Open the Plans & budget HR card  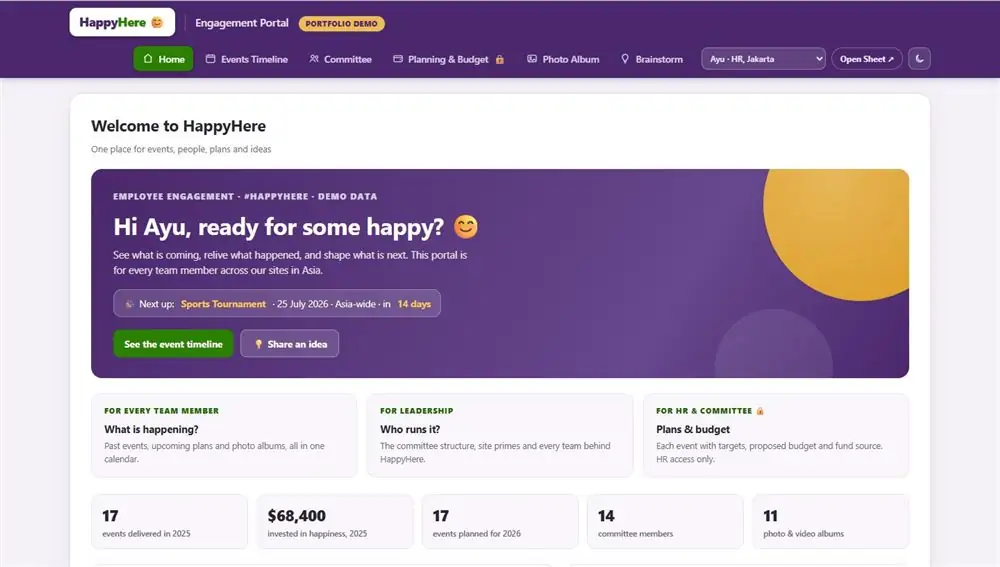776,436
